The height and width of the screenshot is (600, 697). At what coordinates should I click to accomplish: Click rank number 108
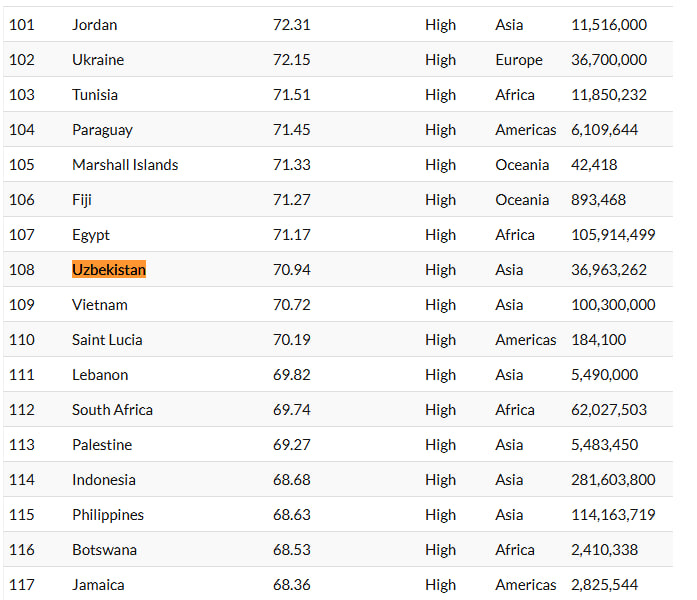click(22, 270)
